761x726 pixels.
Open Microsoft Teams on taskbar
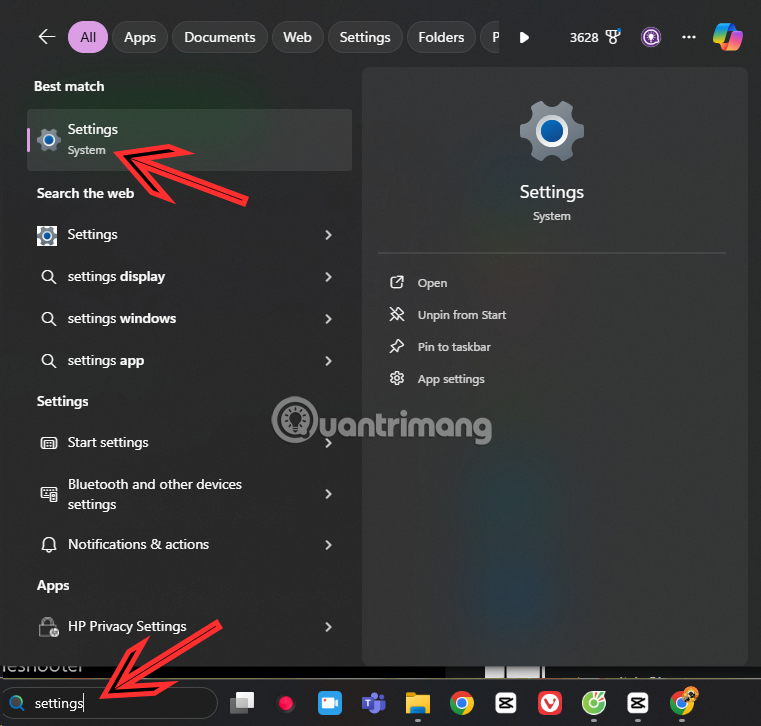tap(374, 703)
